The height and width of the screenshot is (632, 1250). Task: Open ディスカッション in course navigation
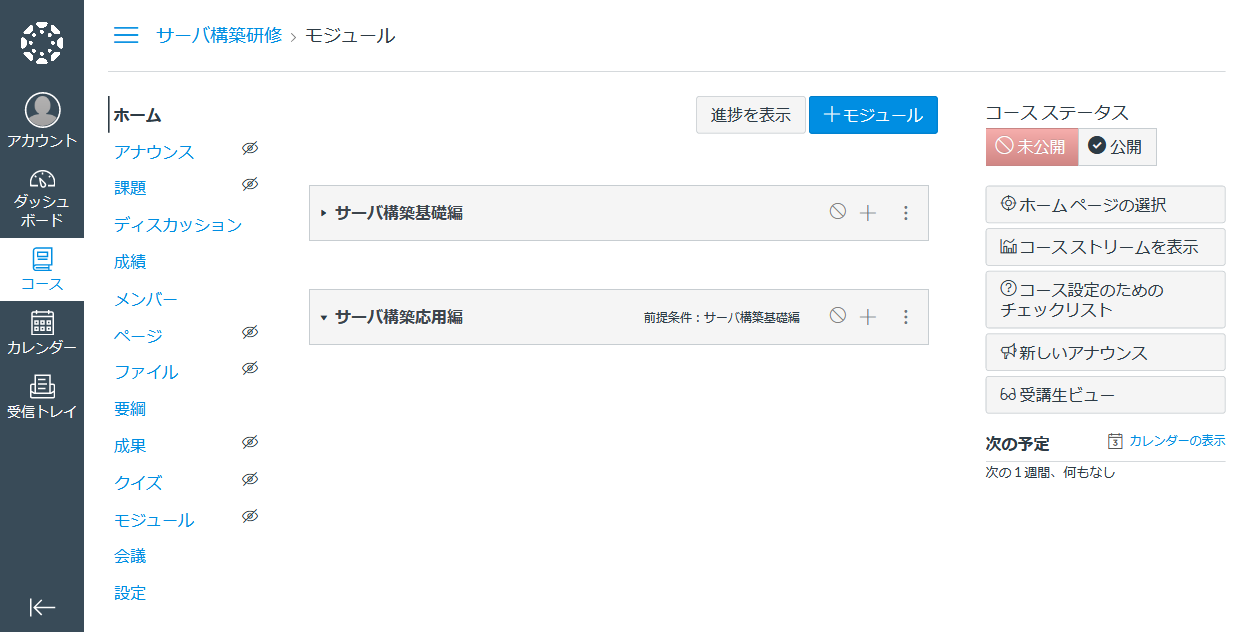(178, 225)
